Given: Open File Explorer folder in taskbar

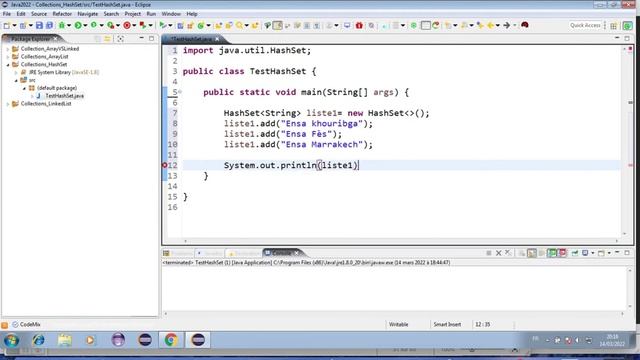Looking at the screenshot, I should (x=64, y=340).
